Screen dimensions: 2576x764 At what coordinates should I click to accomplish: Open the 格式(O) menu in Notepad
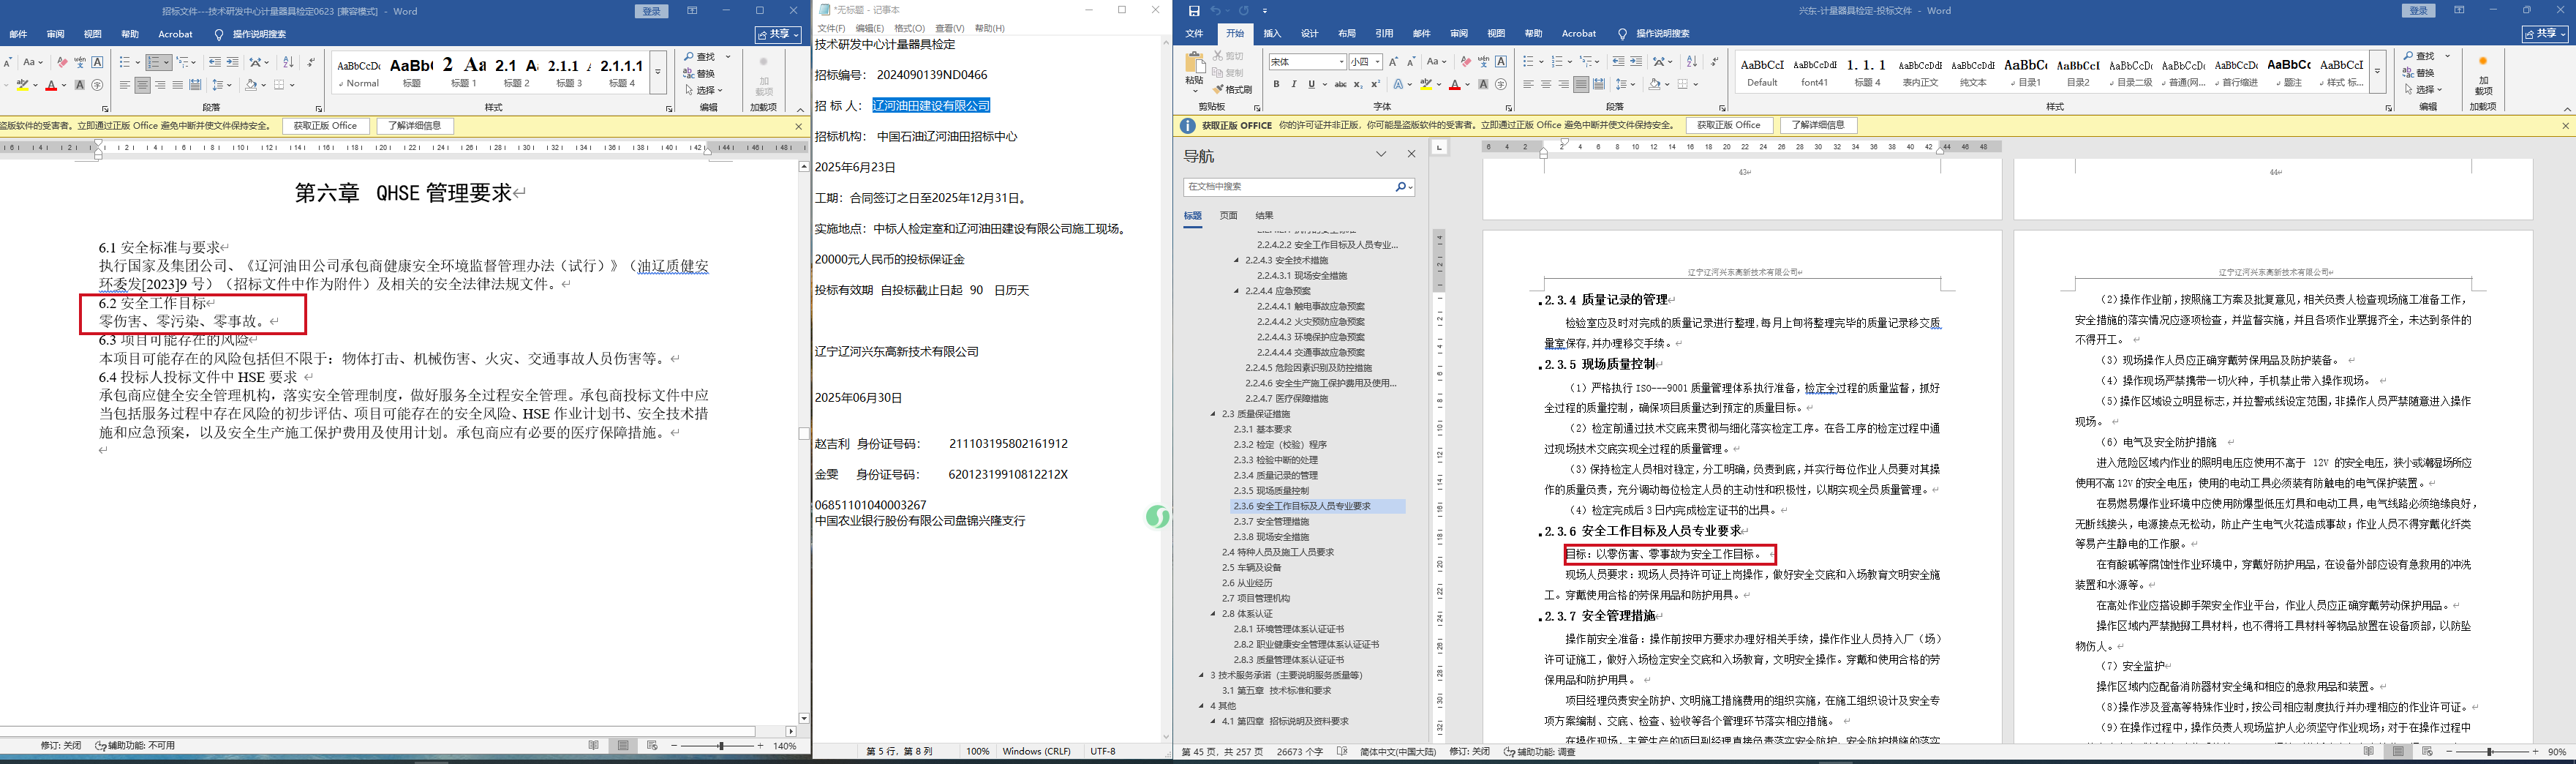(909, 28)
